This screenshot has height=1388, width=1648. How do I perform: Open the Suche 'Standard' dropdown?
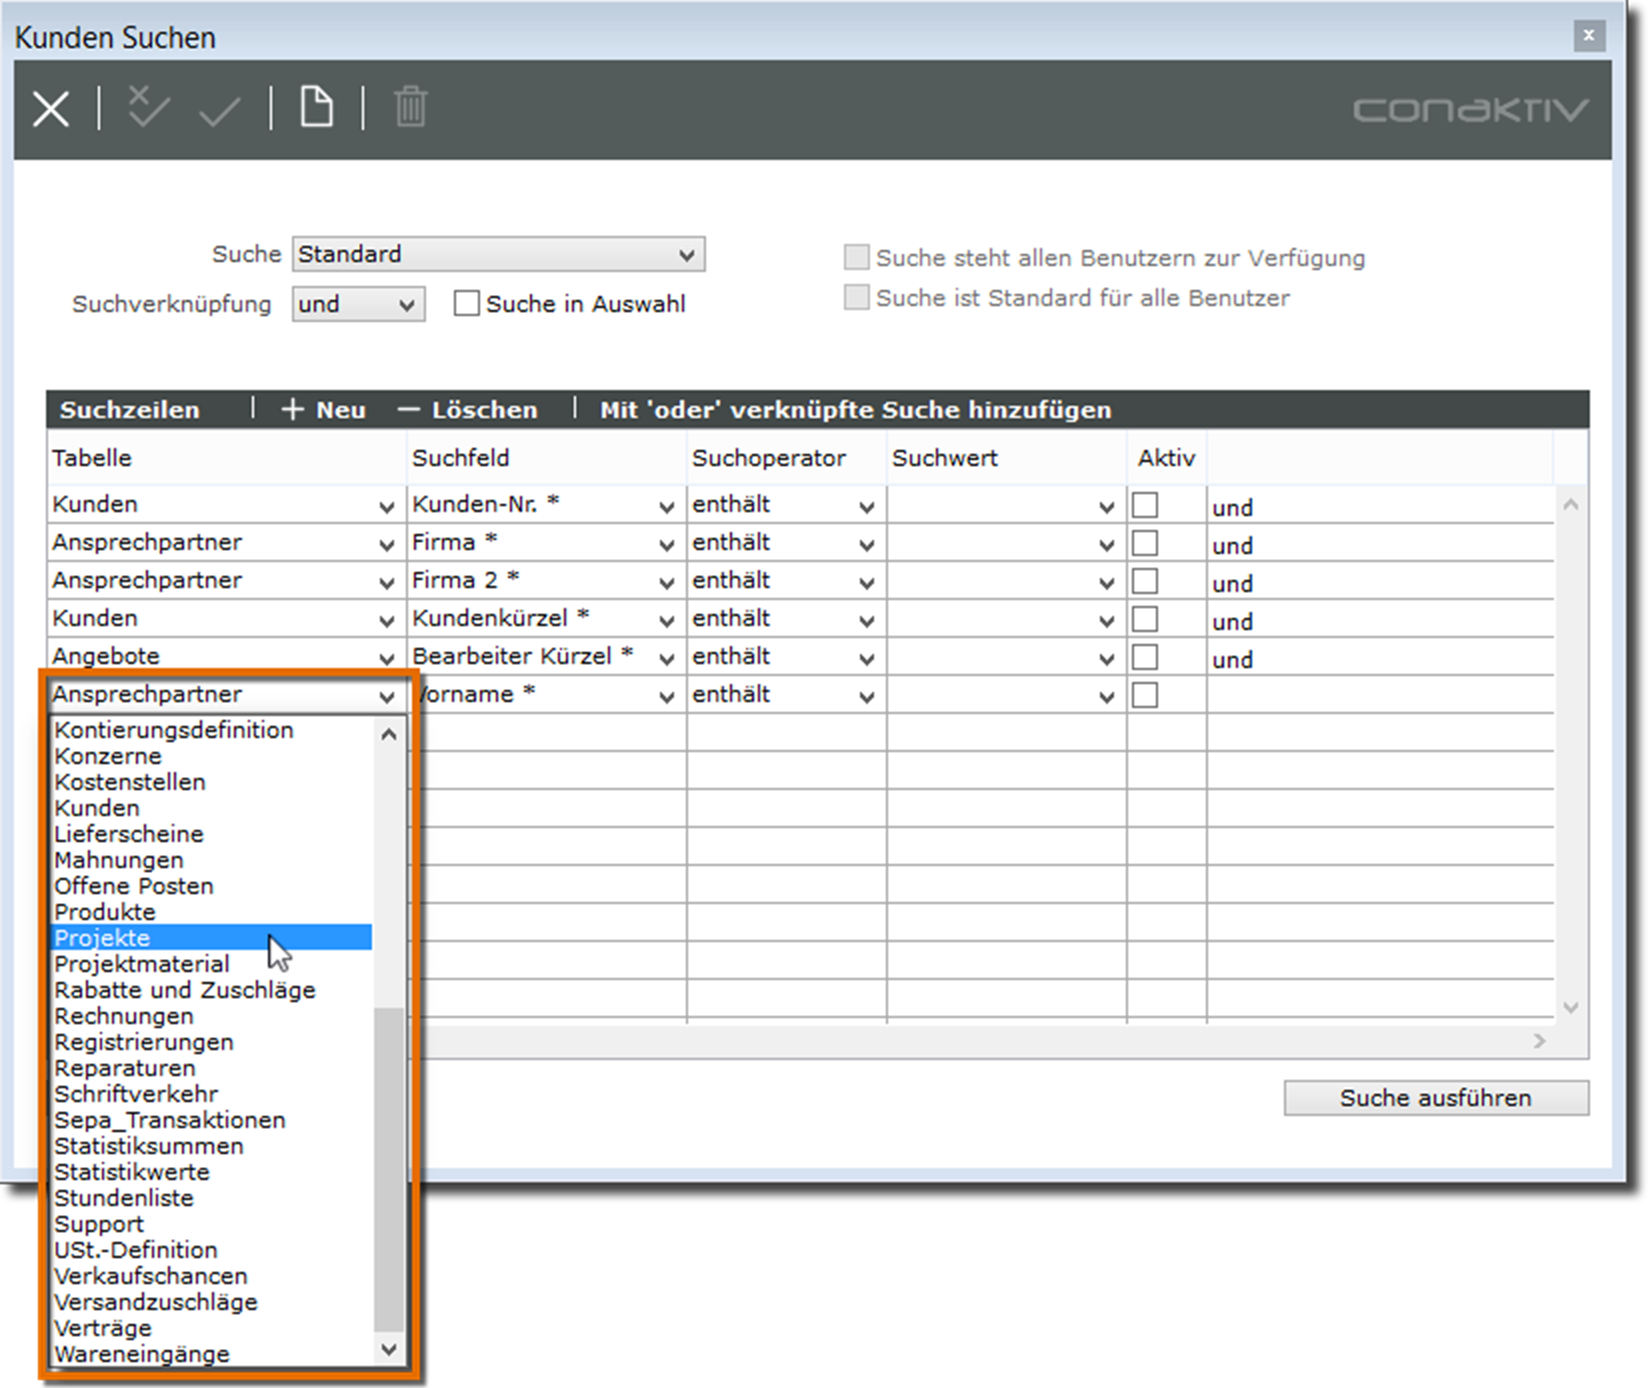click(498, 255)
